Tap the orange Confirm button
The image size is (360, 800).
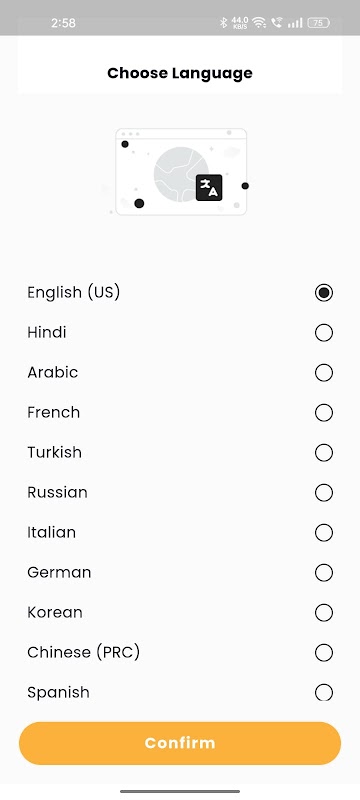[180, 743]
